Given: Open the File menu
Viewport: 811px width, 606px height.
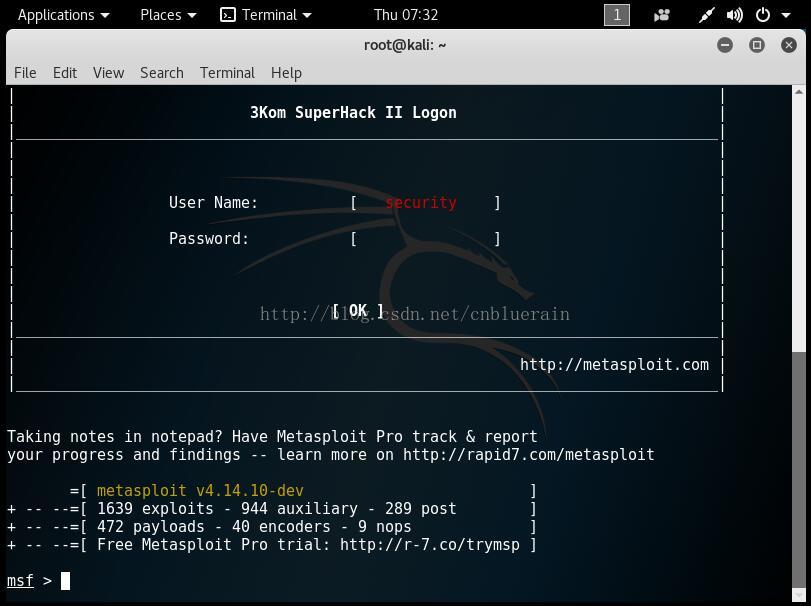Looking at the screenshot, I should pos(25,73).
